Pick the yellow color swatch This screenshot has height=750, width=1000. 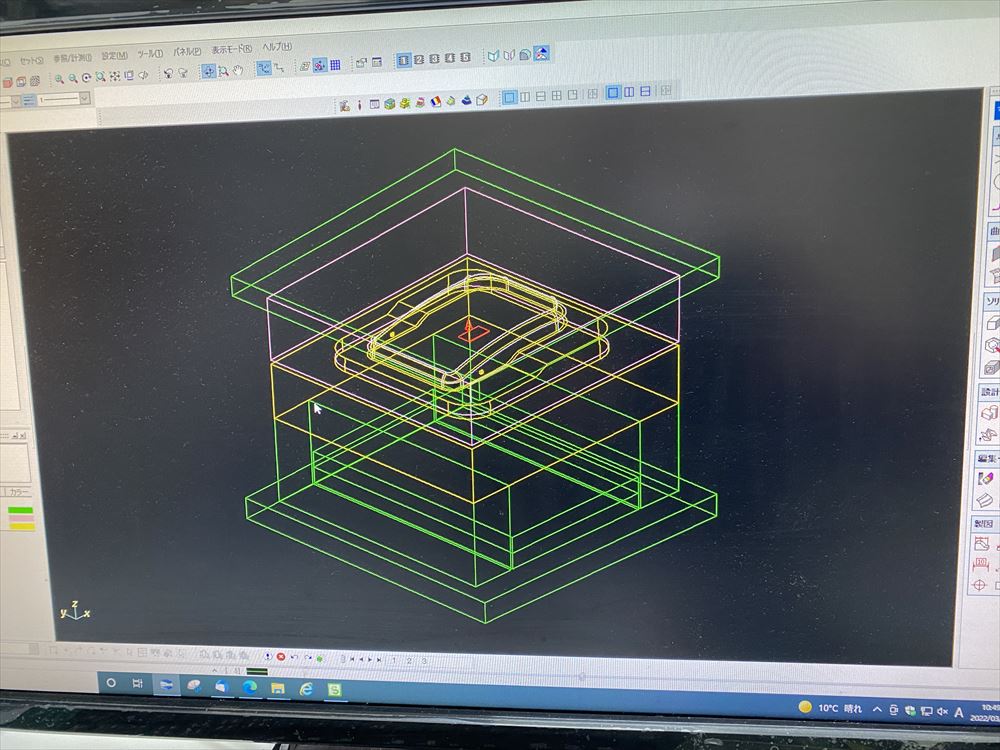click(22, 526)
